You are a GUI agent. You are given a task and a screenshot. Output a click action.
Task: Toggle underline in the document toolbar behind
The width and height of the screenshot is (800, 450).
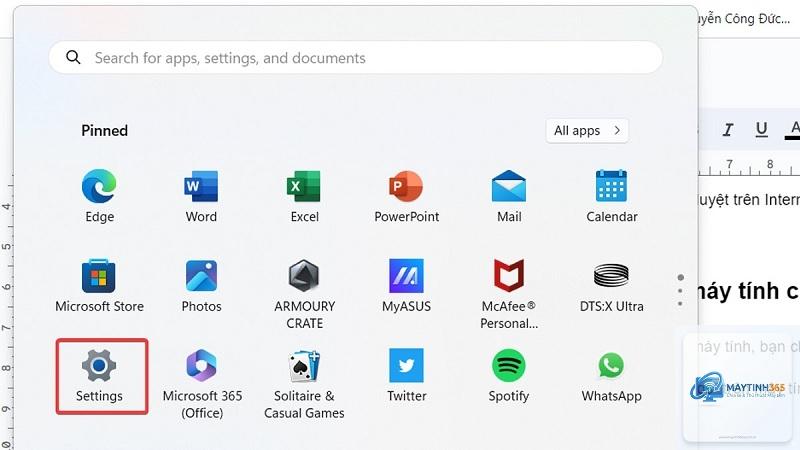click(761, 130)
